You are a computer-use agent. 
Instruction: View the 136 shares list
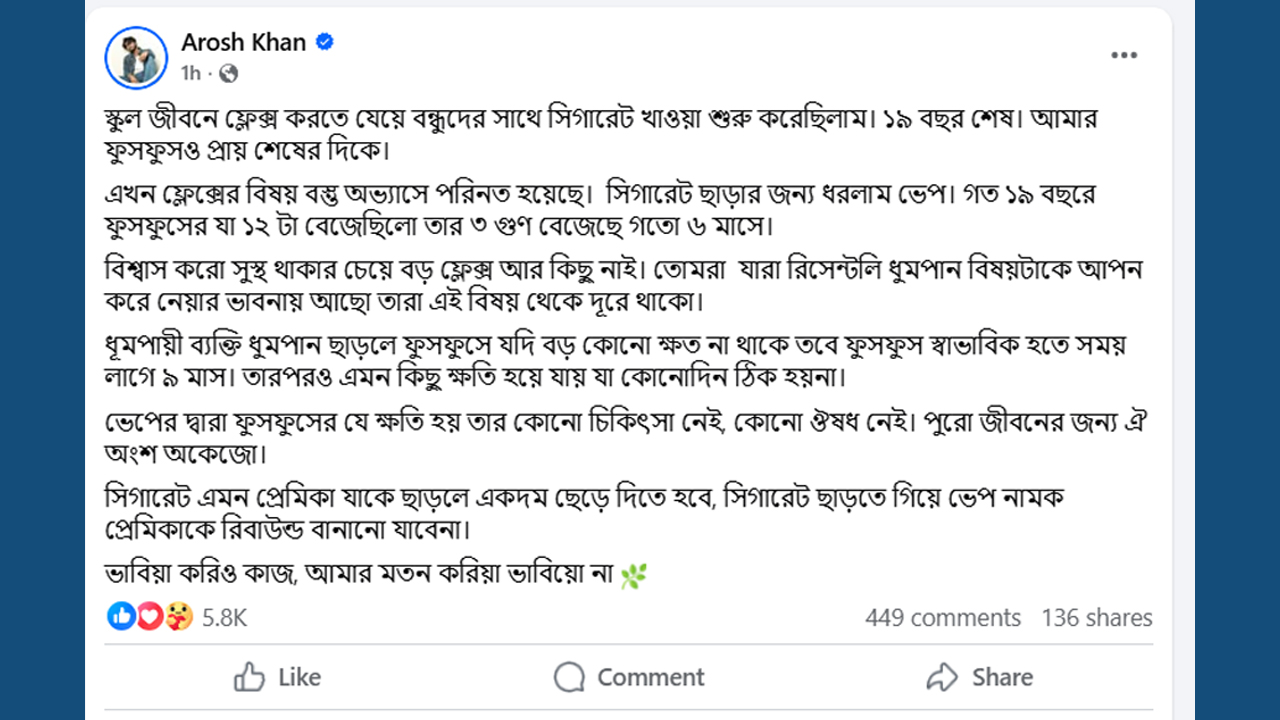tap(1096, 618)
